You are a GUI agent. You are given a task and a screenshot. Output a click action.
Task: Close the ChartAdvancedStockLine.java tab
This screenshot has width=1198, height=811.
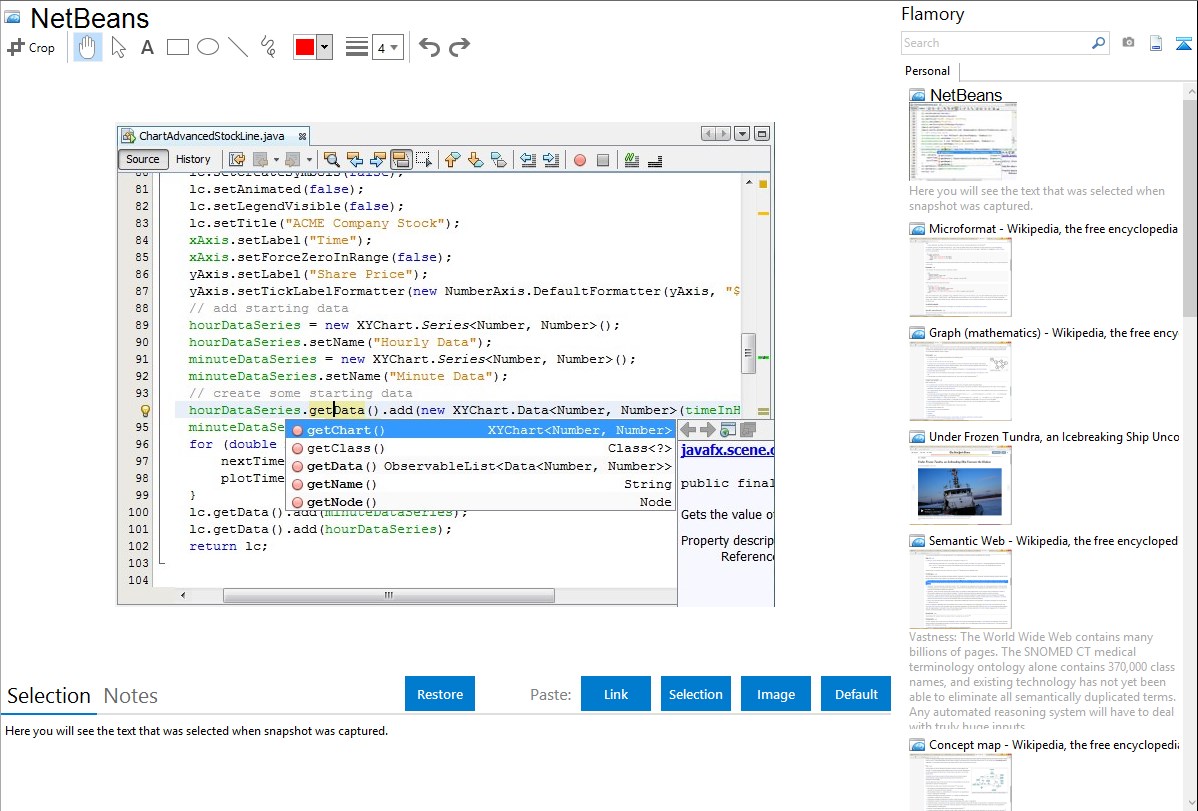click(x=303, y=136)
